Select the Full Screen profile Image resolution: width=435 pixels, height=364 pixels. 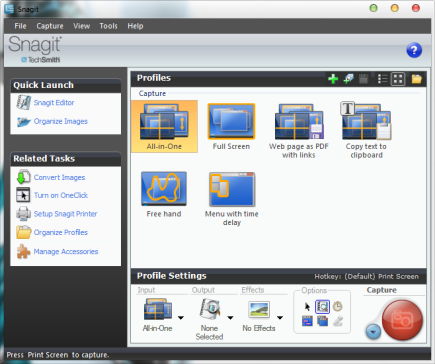pos(231,126)
